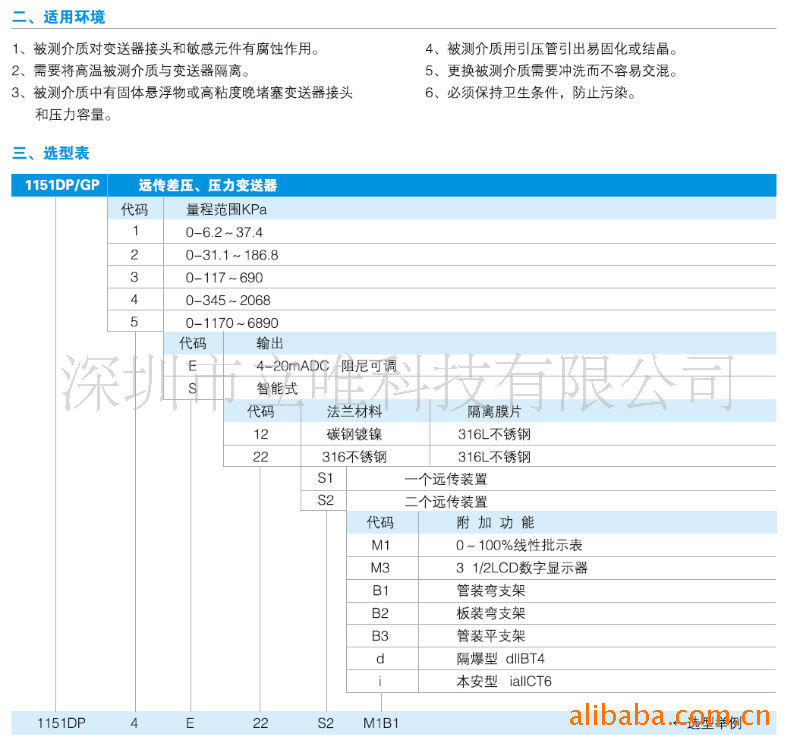Image resolution: width=800 pixels, height=753 pixels.
Task: Click the '输出' column header
Action: (270, 343)
